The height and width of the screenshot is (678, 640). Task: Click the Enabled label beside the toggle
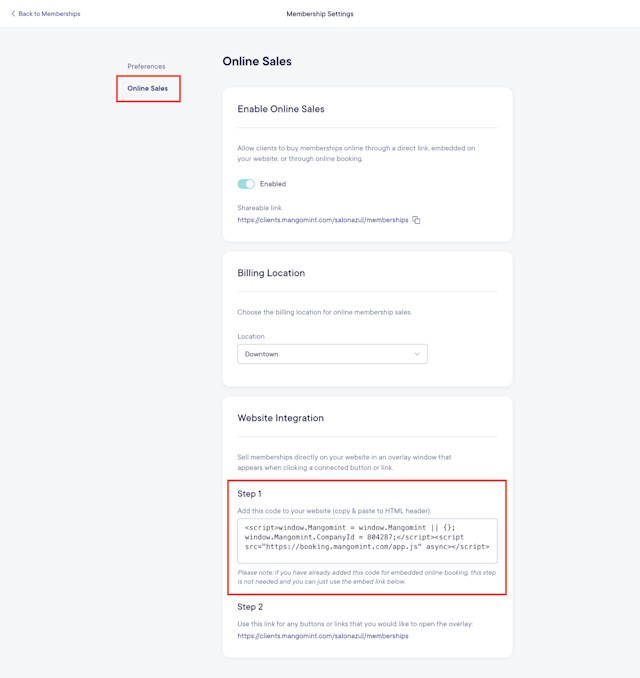point(273,184)
